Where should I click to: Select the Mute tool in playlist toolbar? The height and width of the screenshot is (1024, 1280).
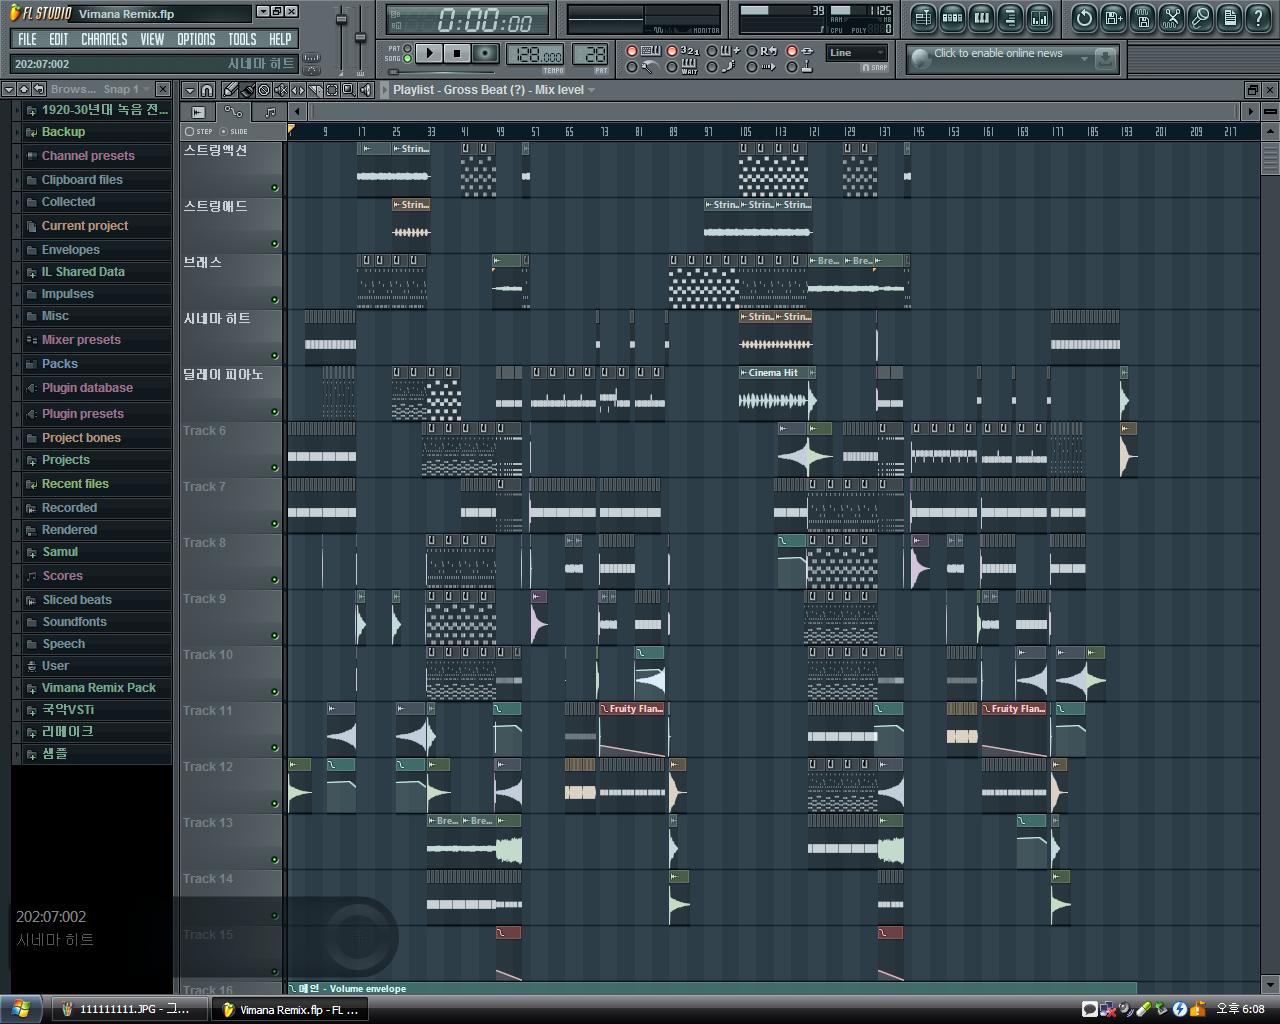tap(281, 90)
